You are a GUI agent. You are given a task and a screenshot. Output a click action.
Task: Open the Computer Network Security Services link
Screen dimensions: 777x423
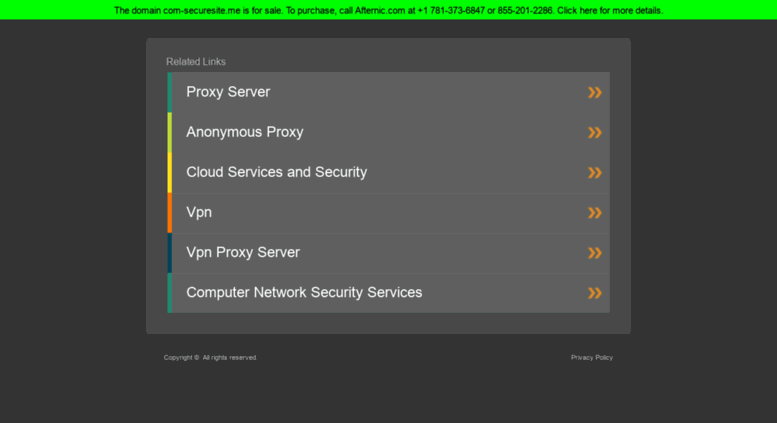pyautogui.click(x=304, y=293)
